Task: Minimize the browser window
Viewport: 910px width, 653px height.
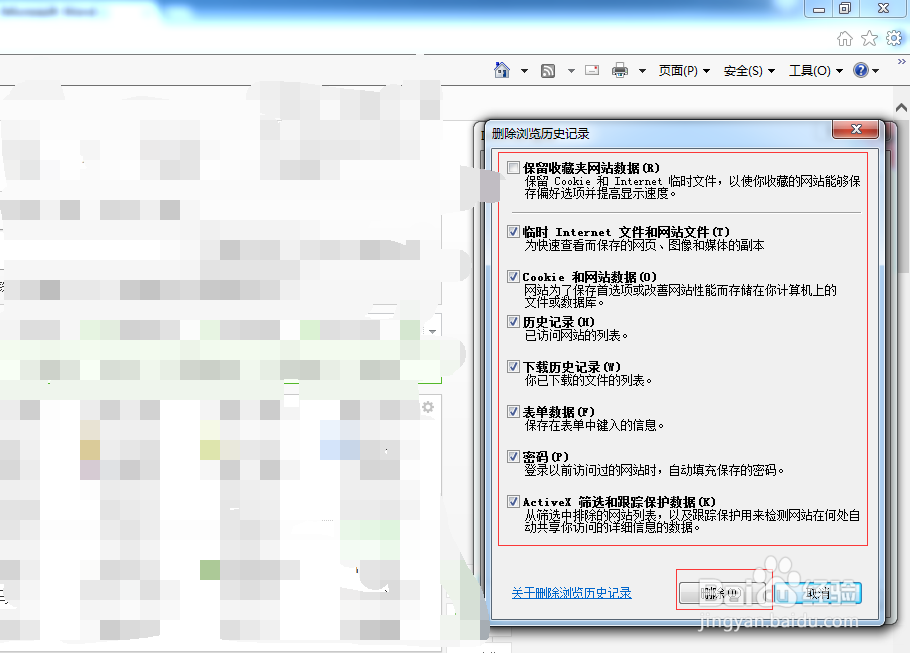Action: (x=819, y=8)
